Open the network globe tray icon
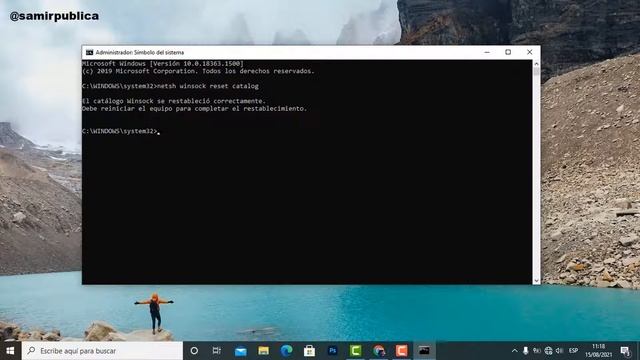Image resolution: width=640 pixels, height=360 pixels. pos(548,351)
